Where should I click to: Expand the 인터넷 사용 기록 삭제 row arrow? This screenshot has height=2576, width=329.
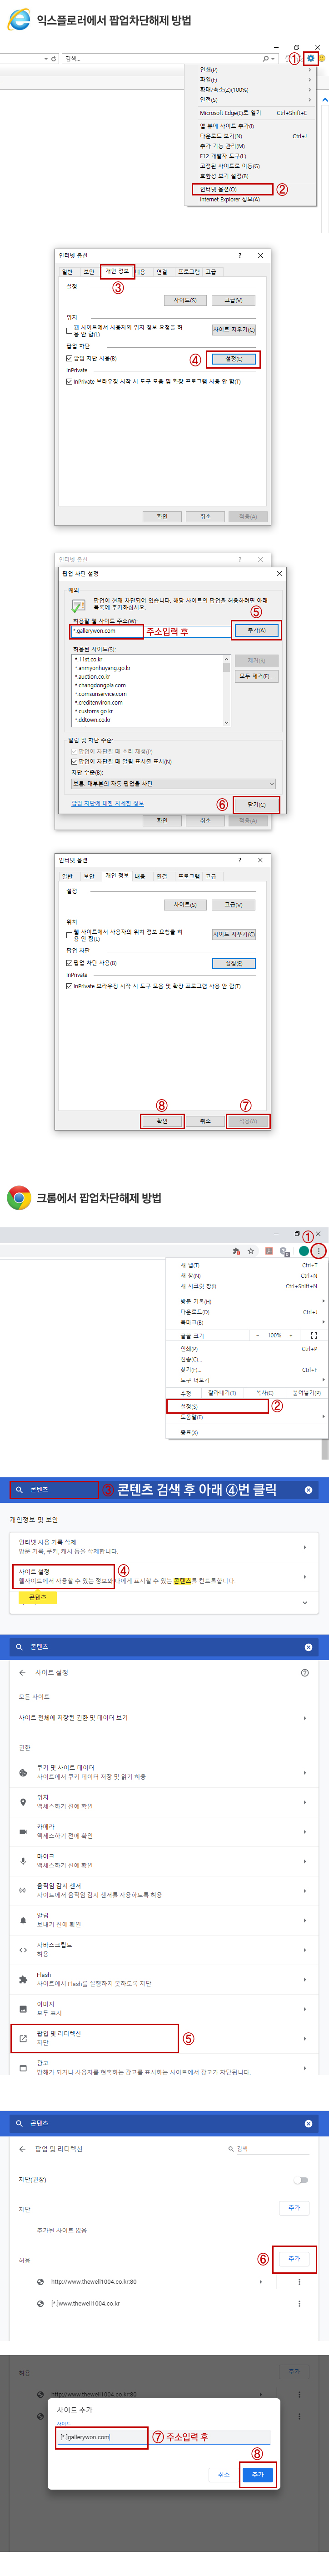click(305, 1547)
